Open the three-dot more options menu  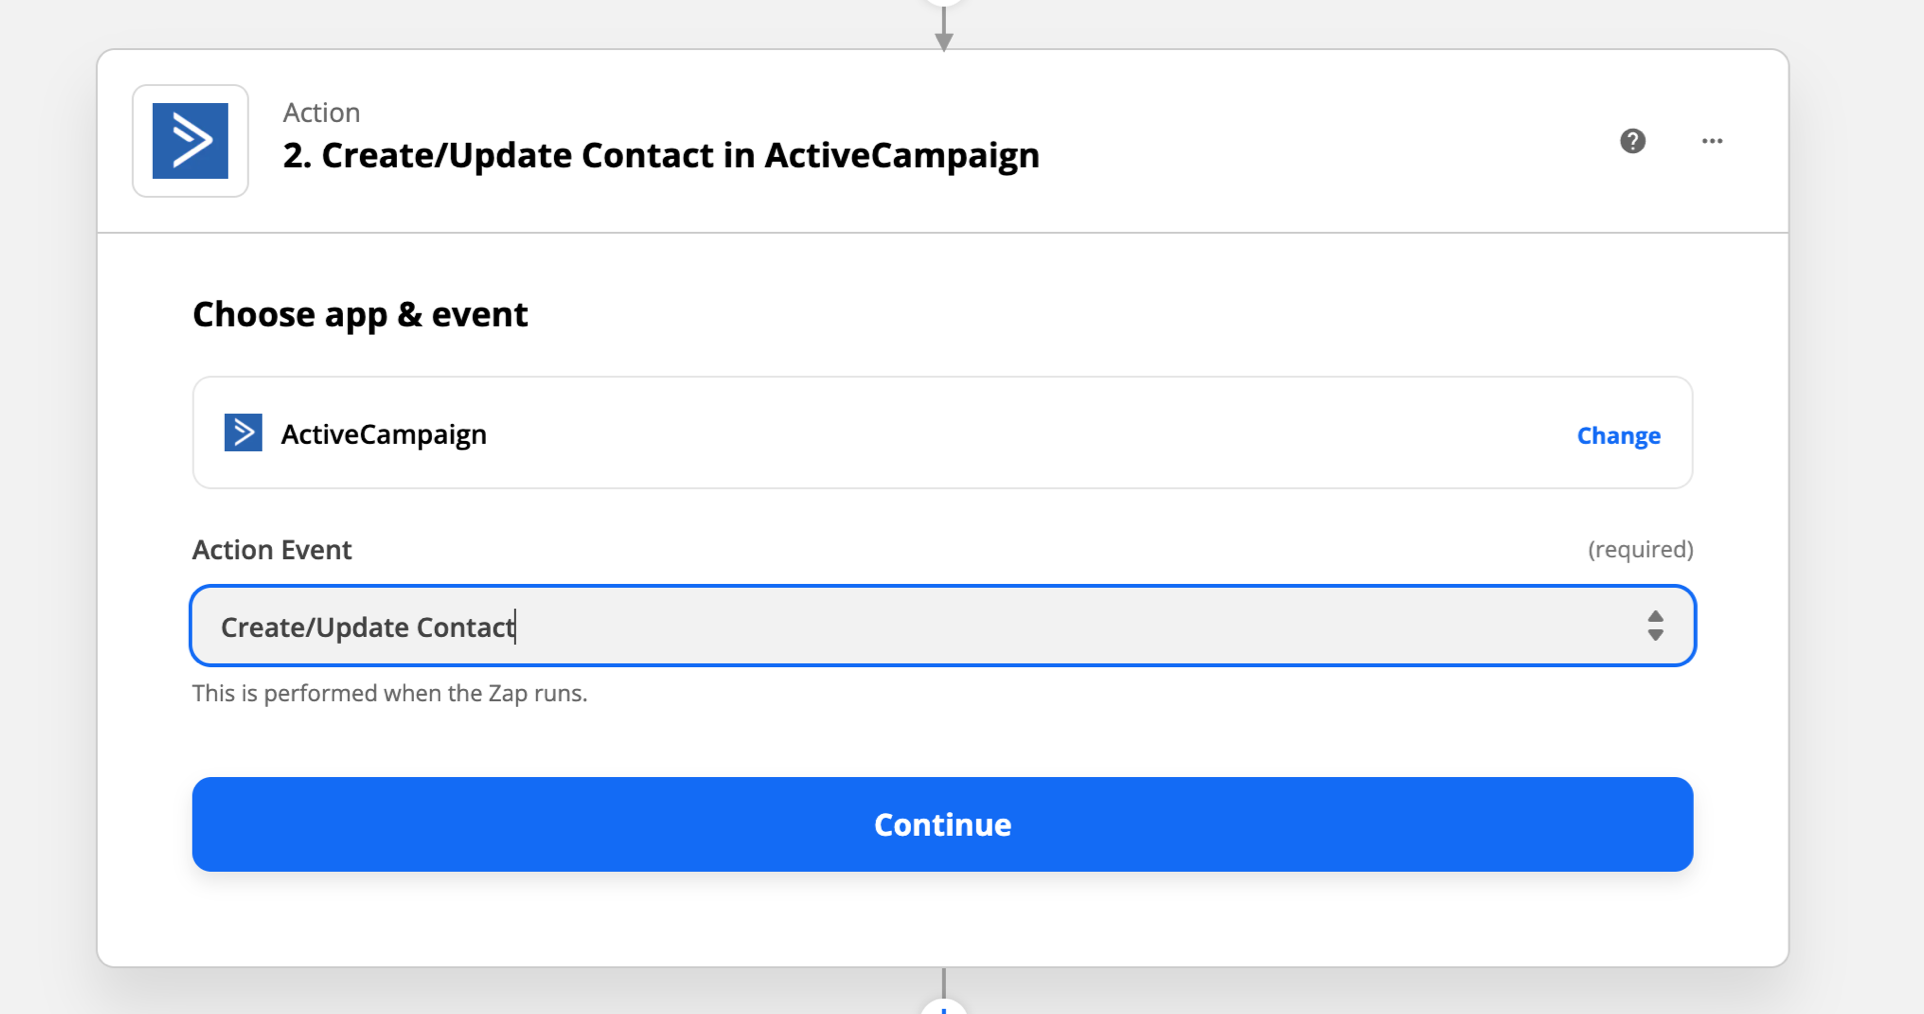point(1712,141)
